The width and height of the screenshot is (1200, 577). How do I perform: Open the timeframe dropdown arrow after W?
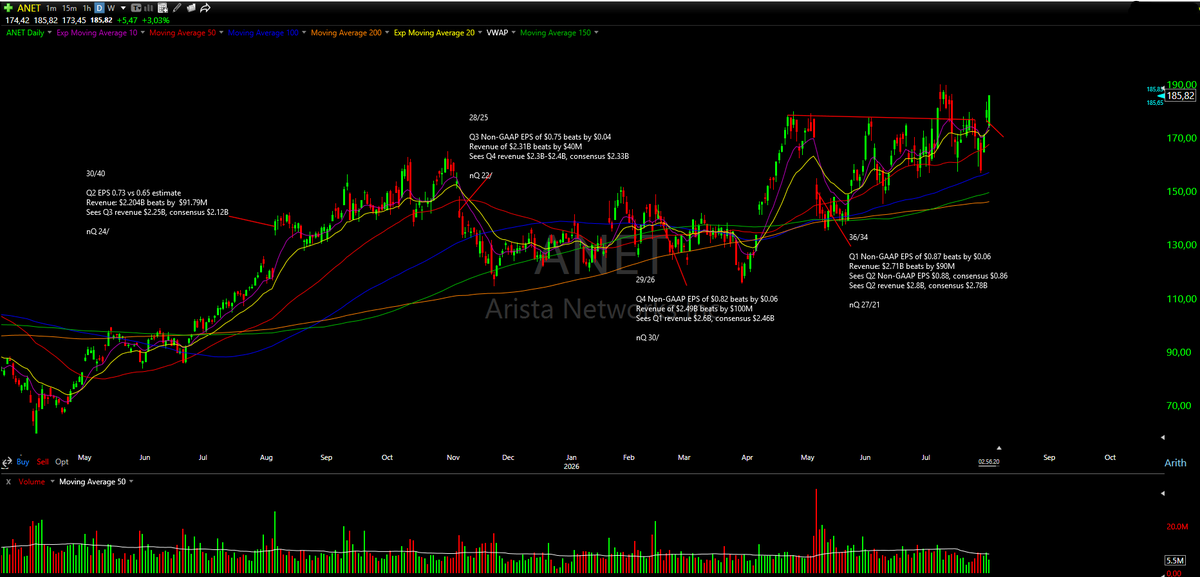(123, 8)
